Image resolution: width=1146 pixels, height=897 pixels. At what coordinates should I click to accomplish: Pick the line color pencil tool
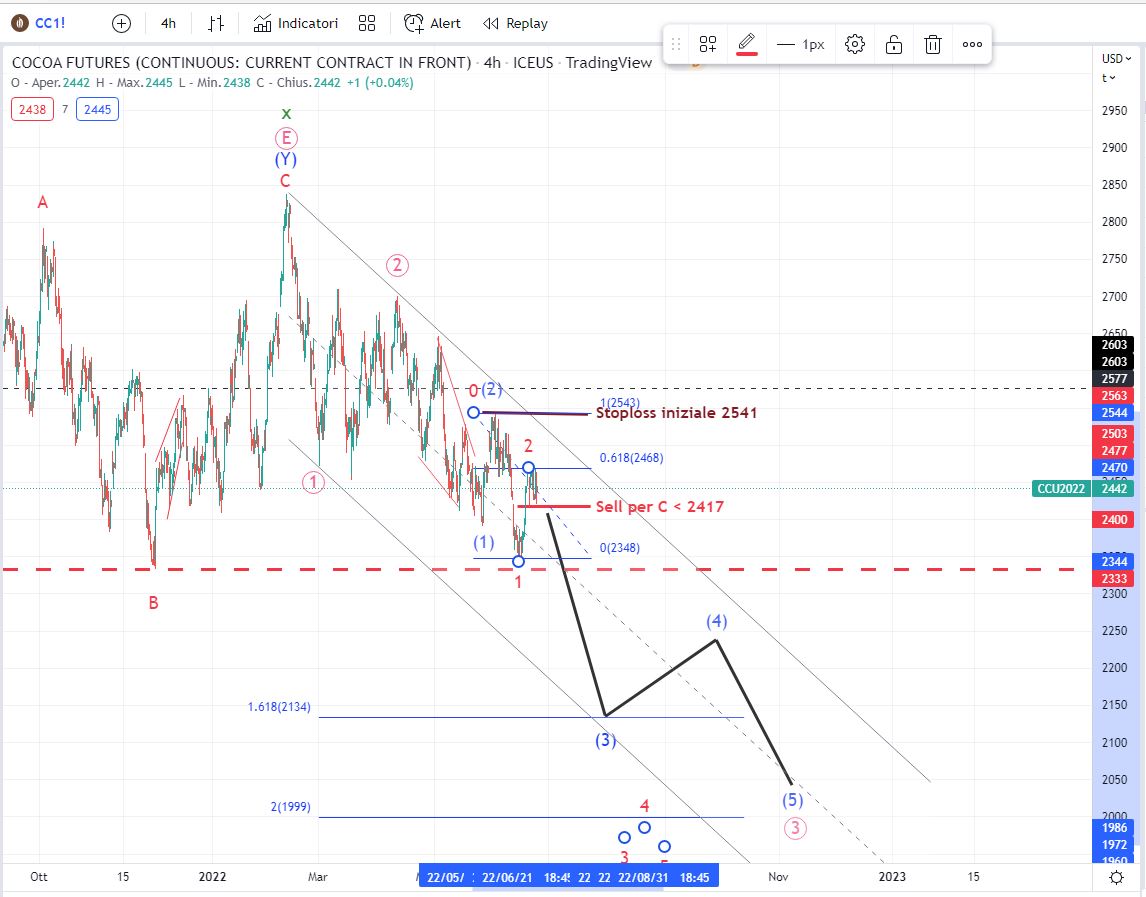pos(746,44)
